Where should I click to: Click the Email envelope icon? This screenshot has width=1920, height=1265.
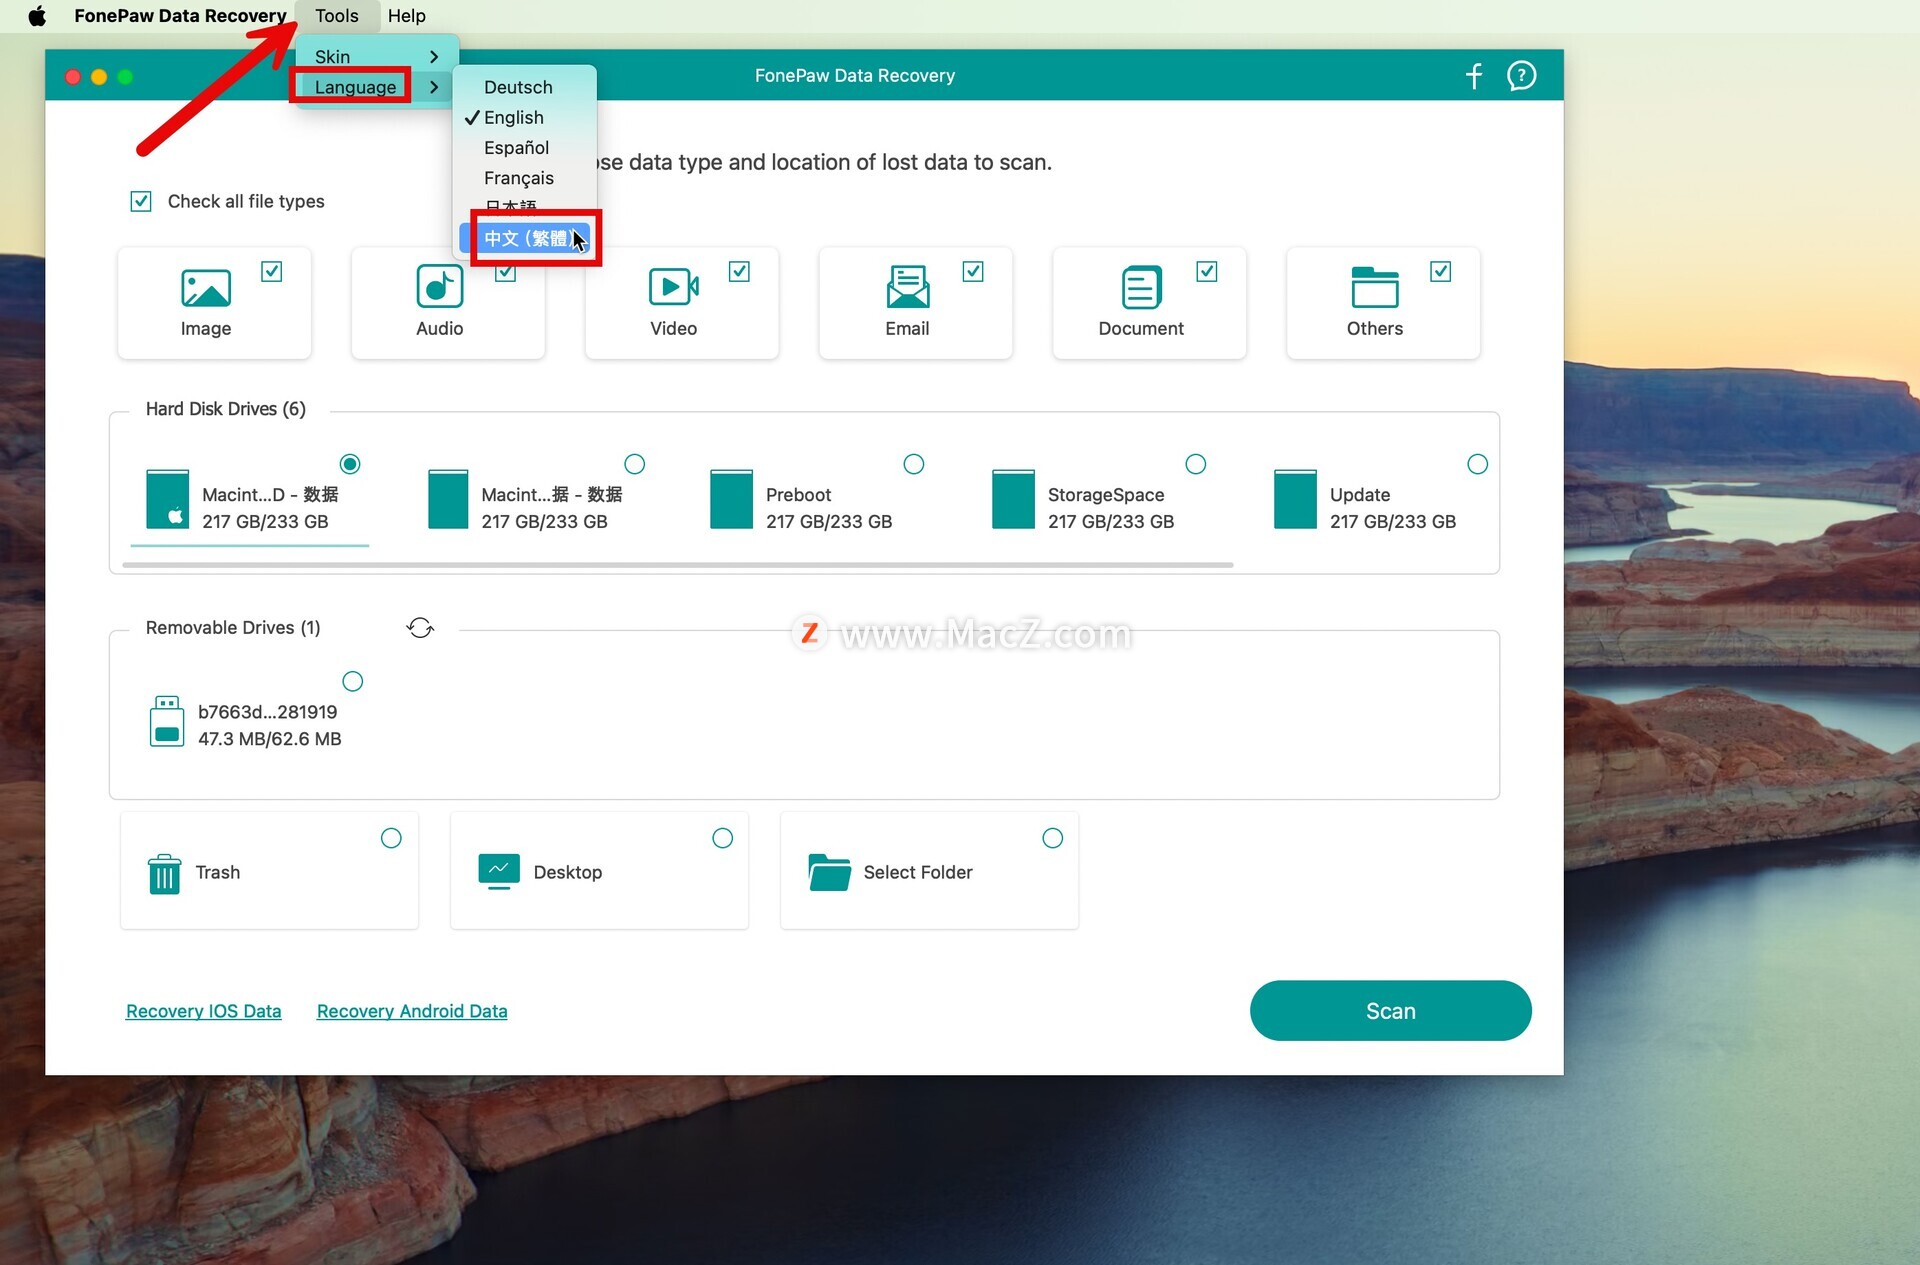pos(907,288)
